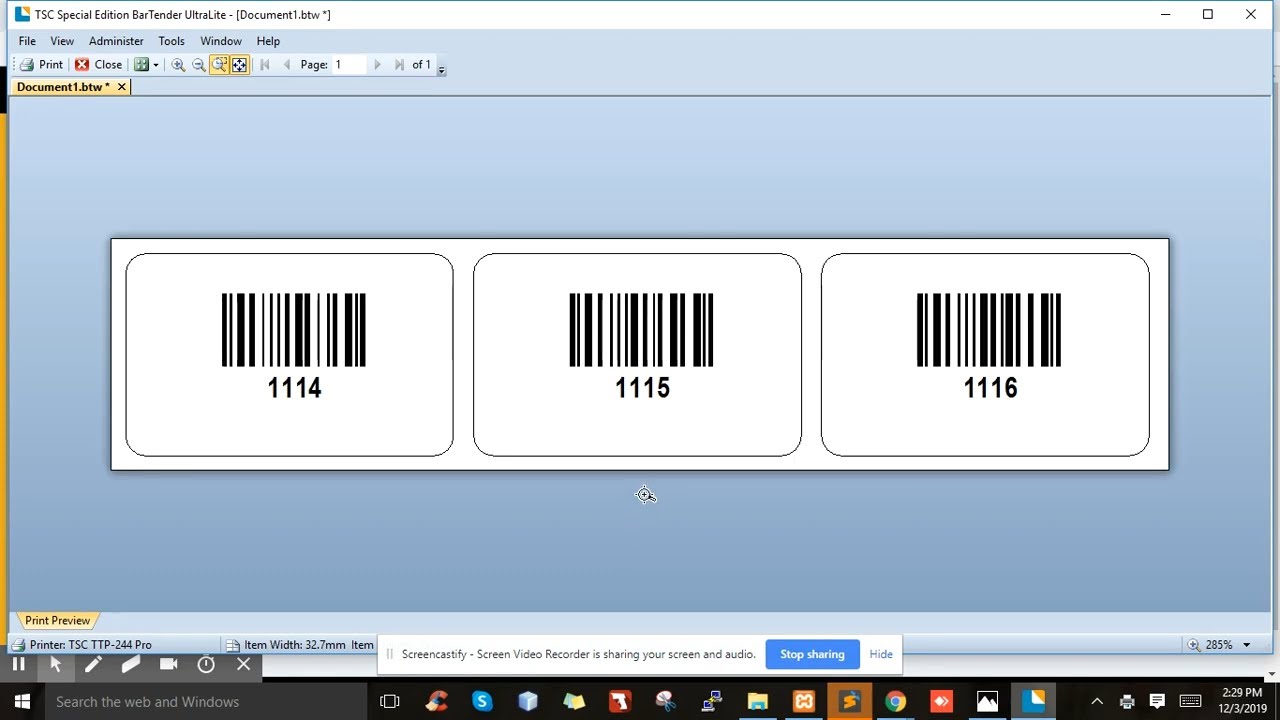
Task: Click the status bar zoom magnifier icon
Action: (x=1194, y=645)
